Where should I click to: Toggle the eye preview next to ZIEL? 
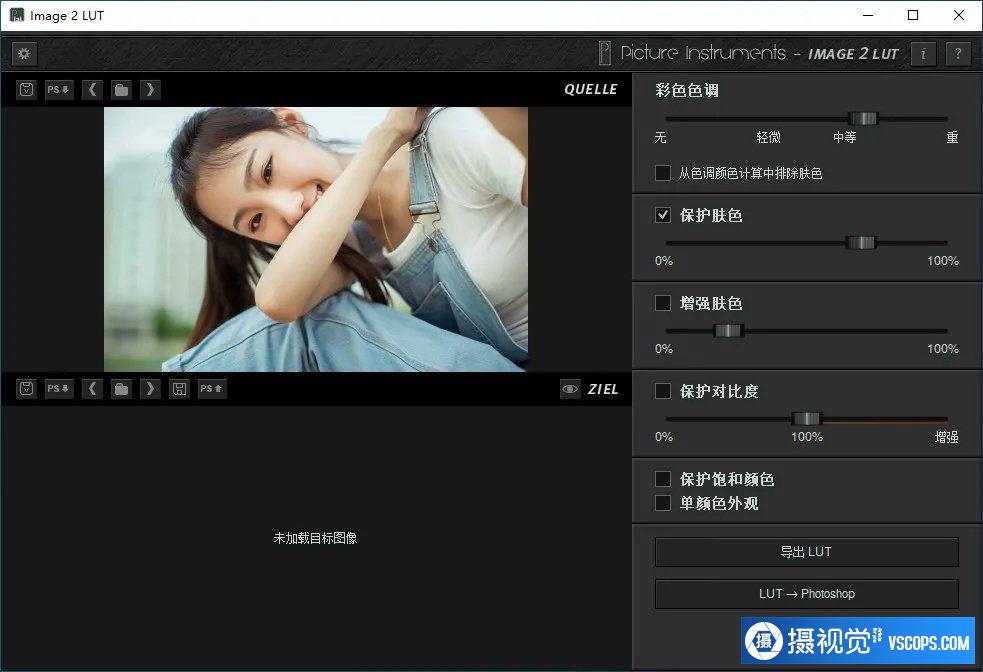pos(570,389)
